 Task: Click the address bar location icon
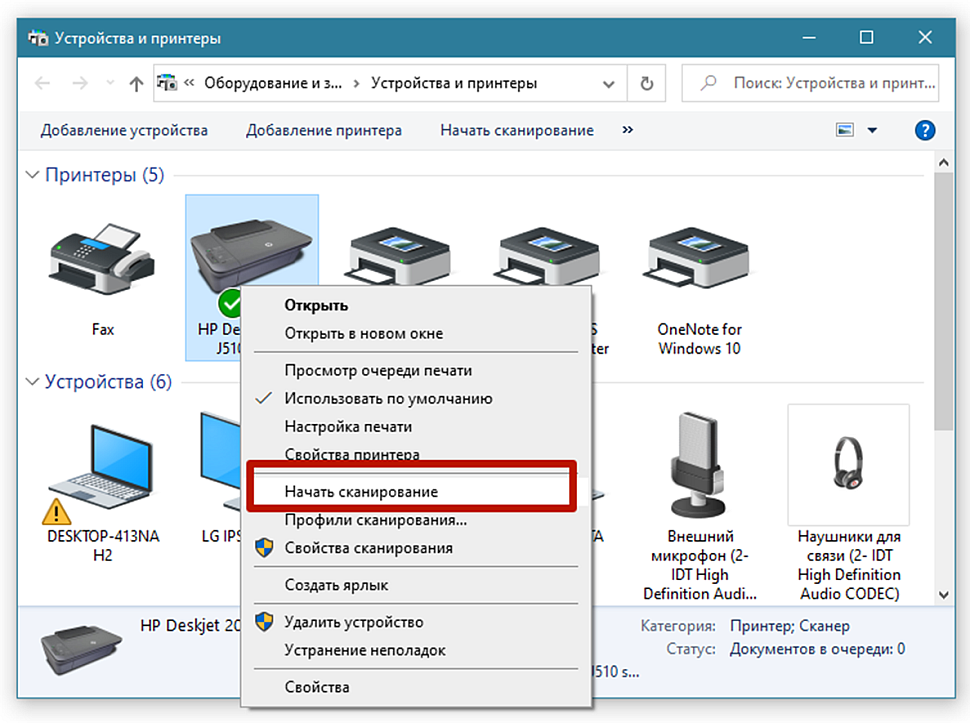pos(167,83)
